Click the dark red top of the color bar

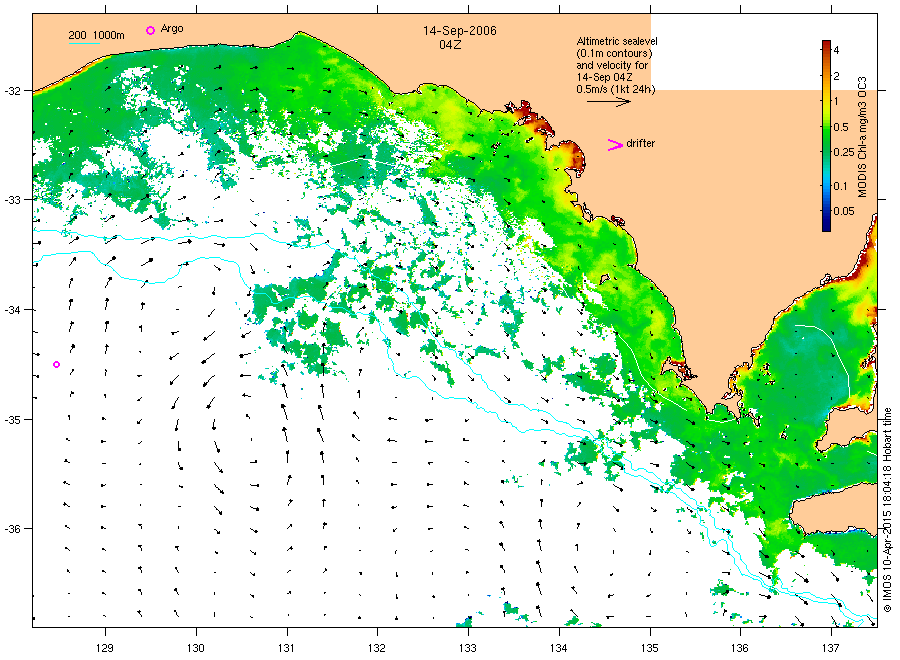click(x=826, y=45)
